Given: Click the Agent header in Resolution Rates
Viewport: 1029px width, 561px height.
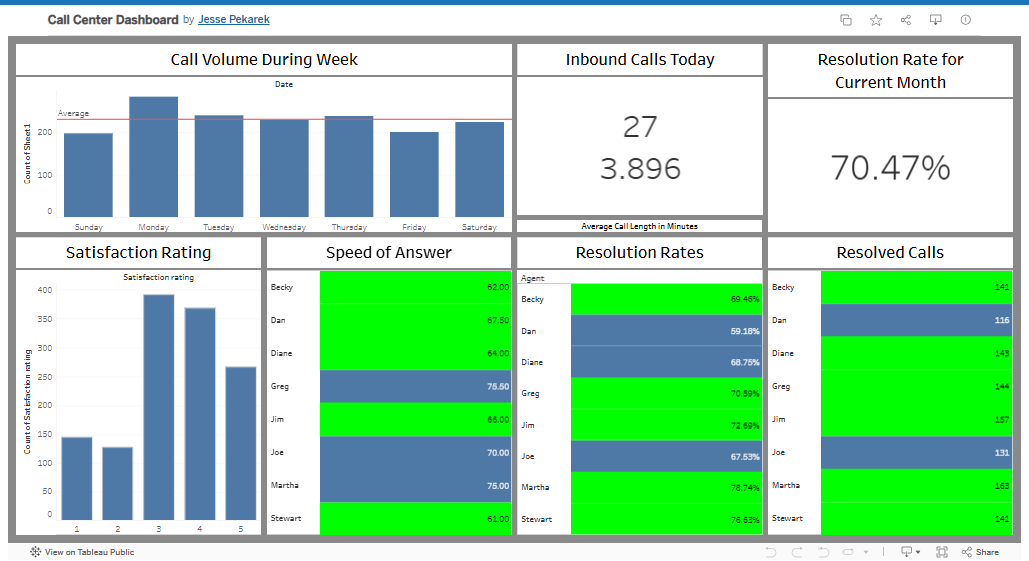Looking at the screenshot, I should pyautogui.click(x=532, y=278).
